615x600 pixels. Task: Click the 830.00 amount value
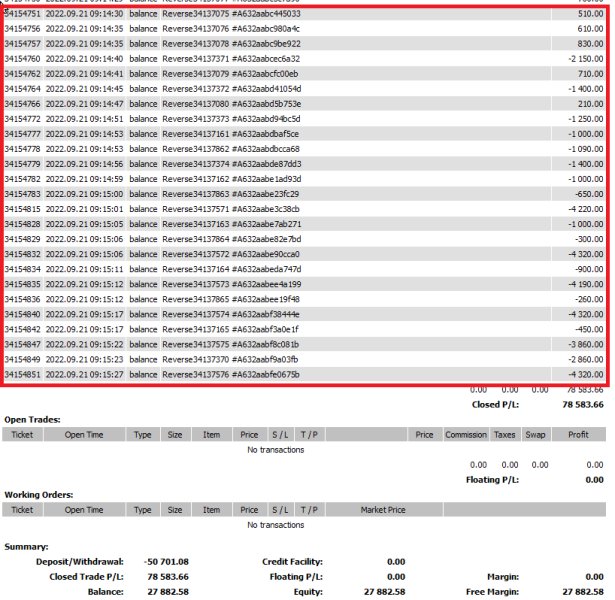pos(590,44)
